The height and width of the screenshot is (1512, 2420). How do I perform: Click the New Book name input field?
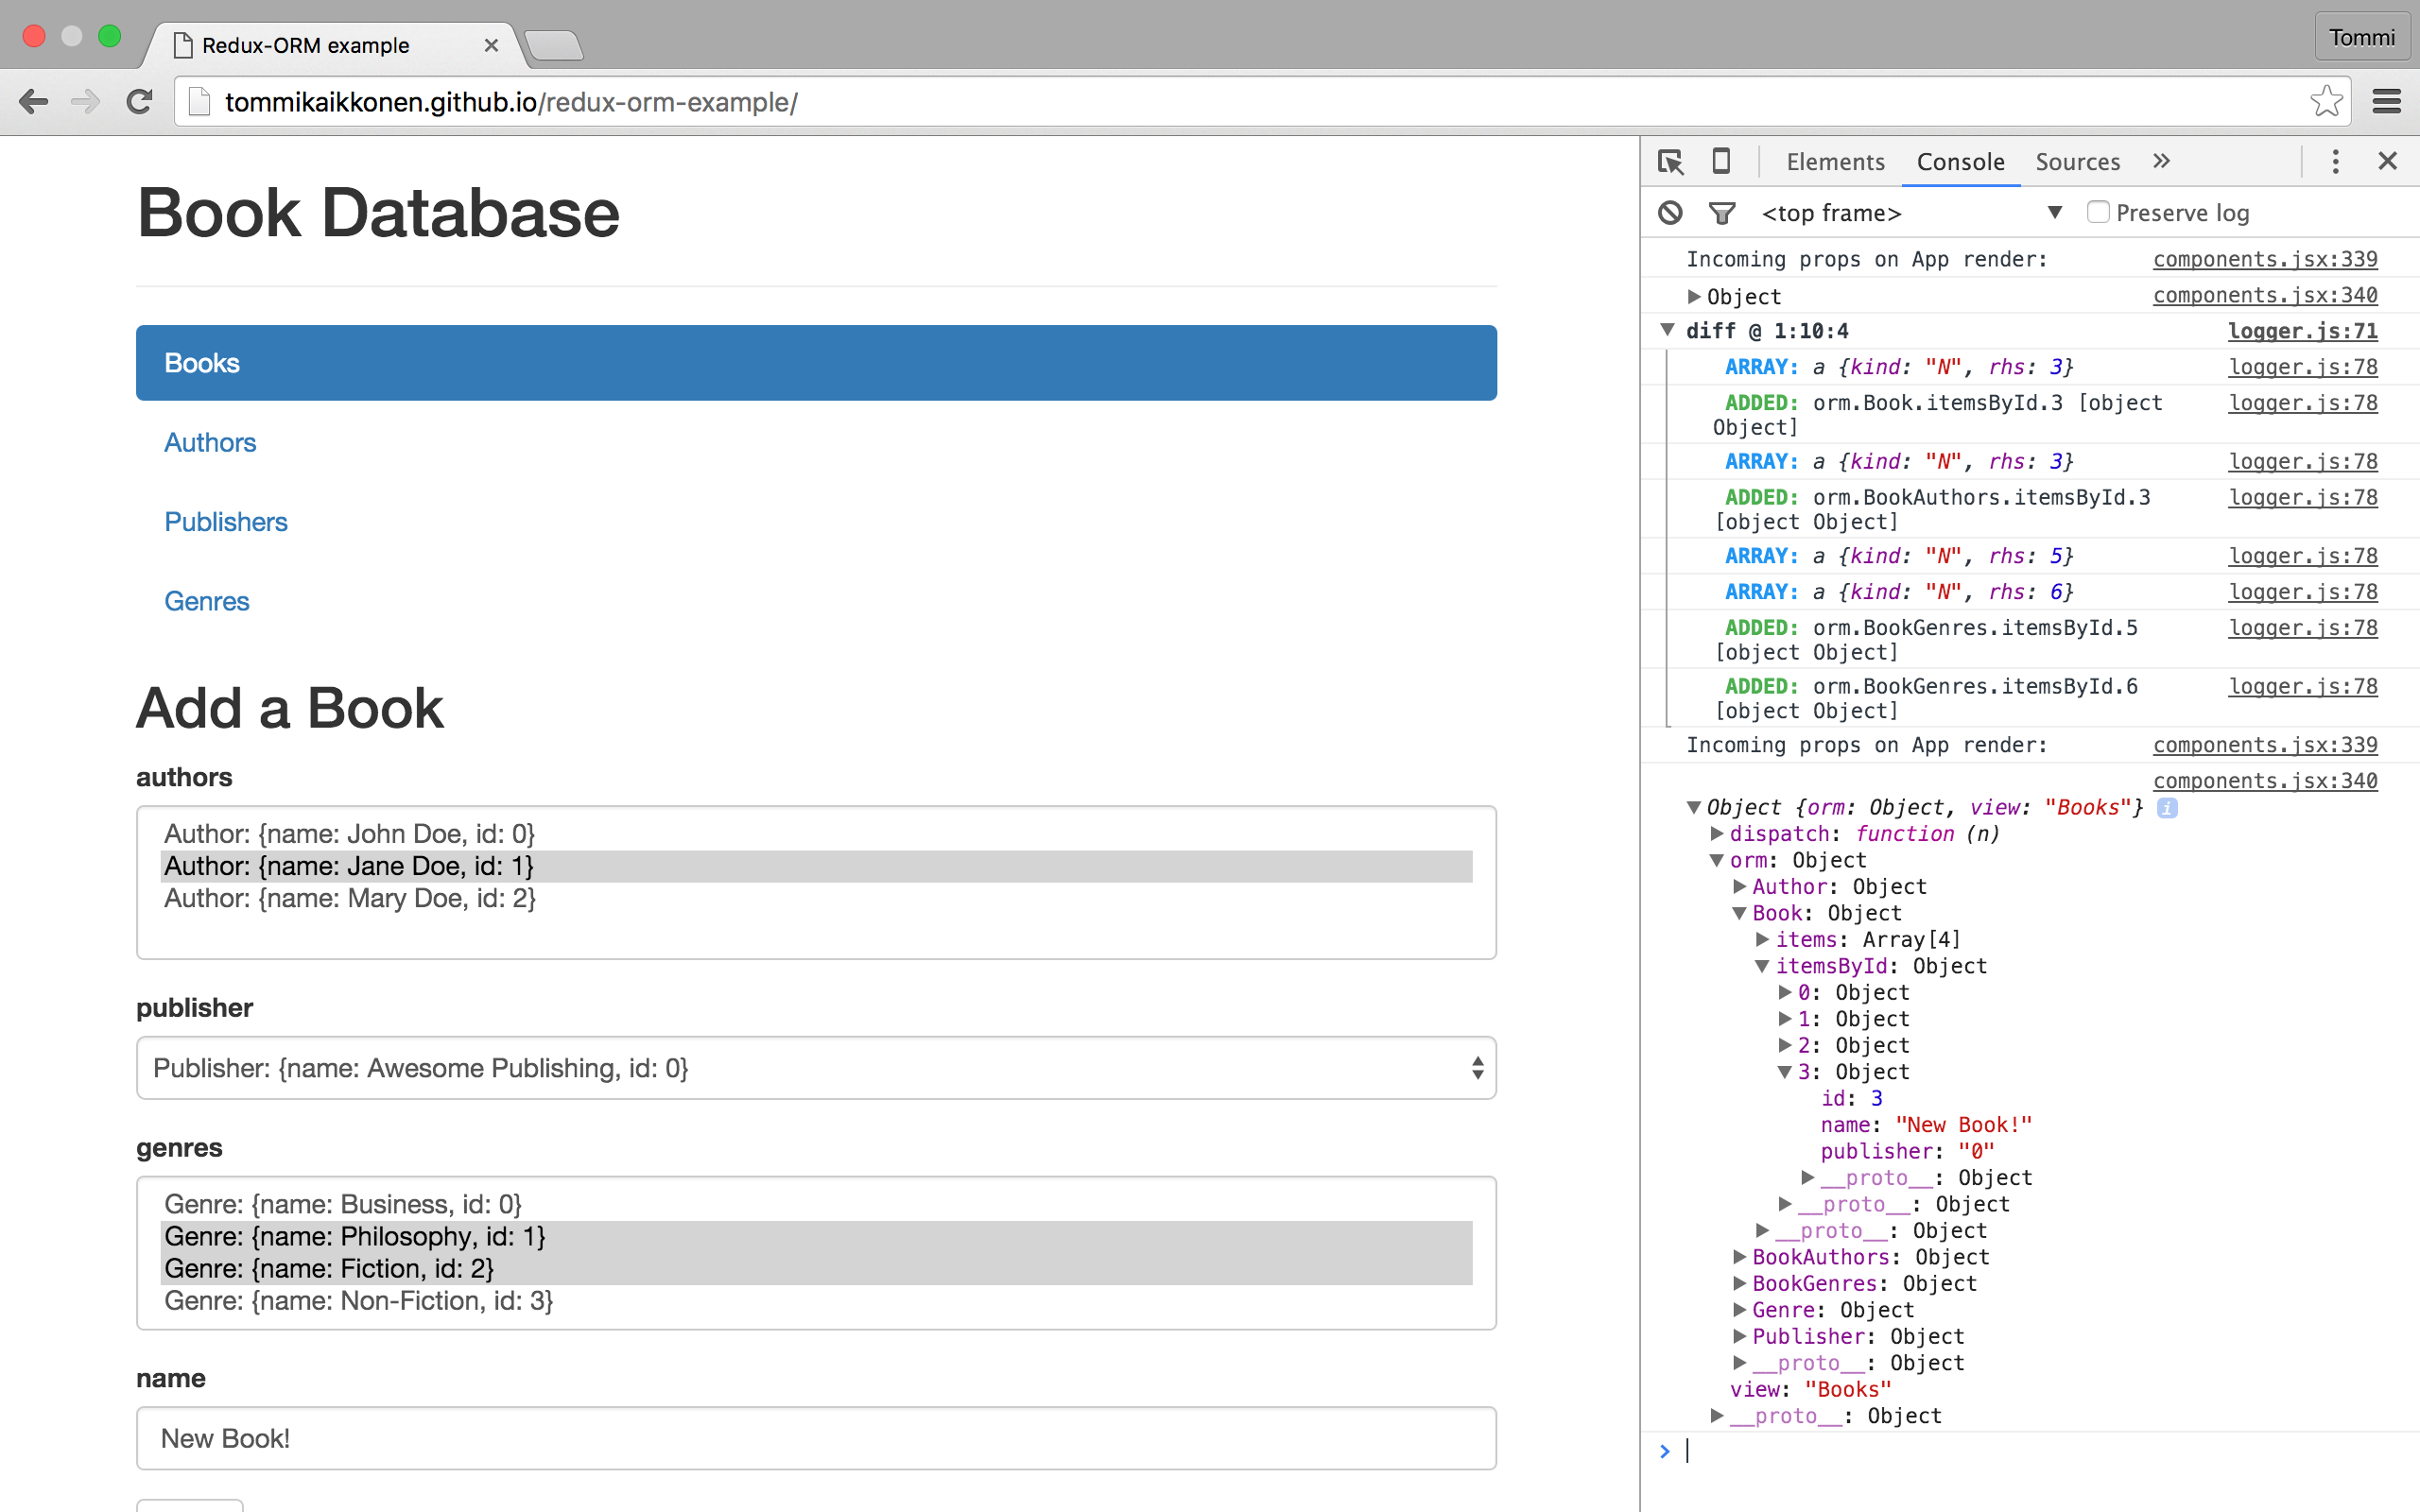coord(816,1437)
